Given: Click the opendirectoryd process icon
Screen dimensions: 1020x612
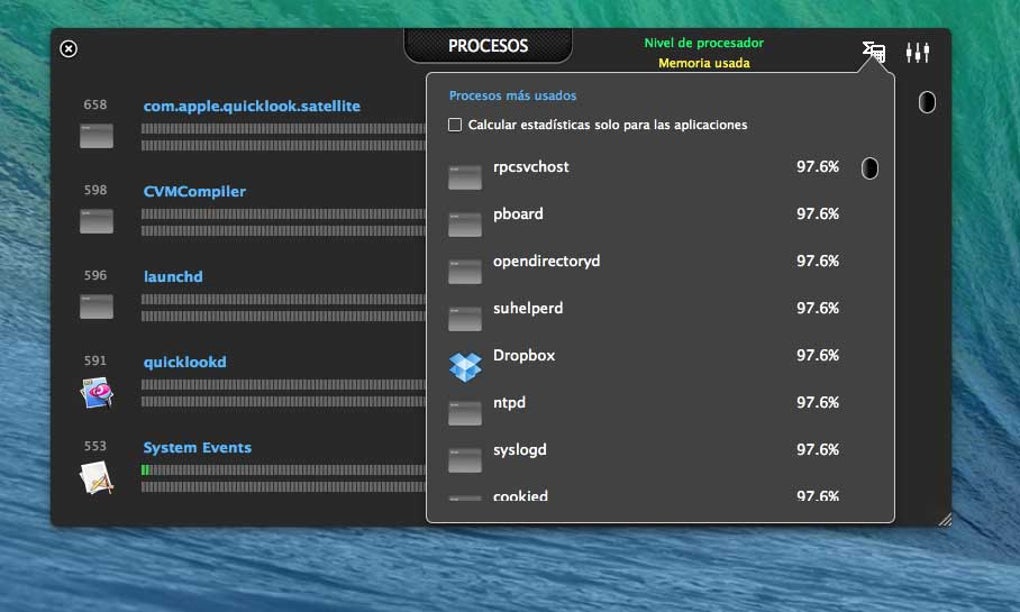Looking at the screenshot, I should pos(465,271).
